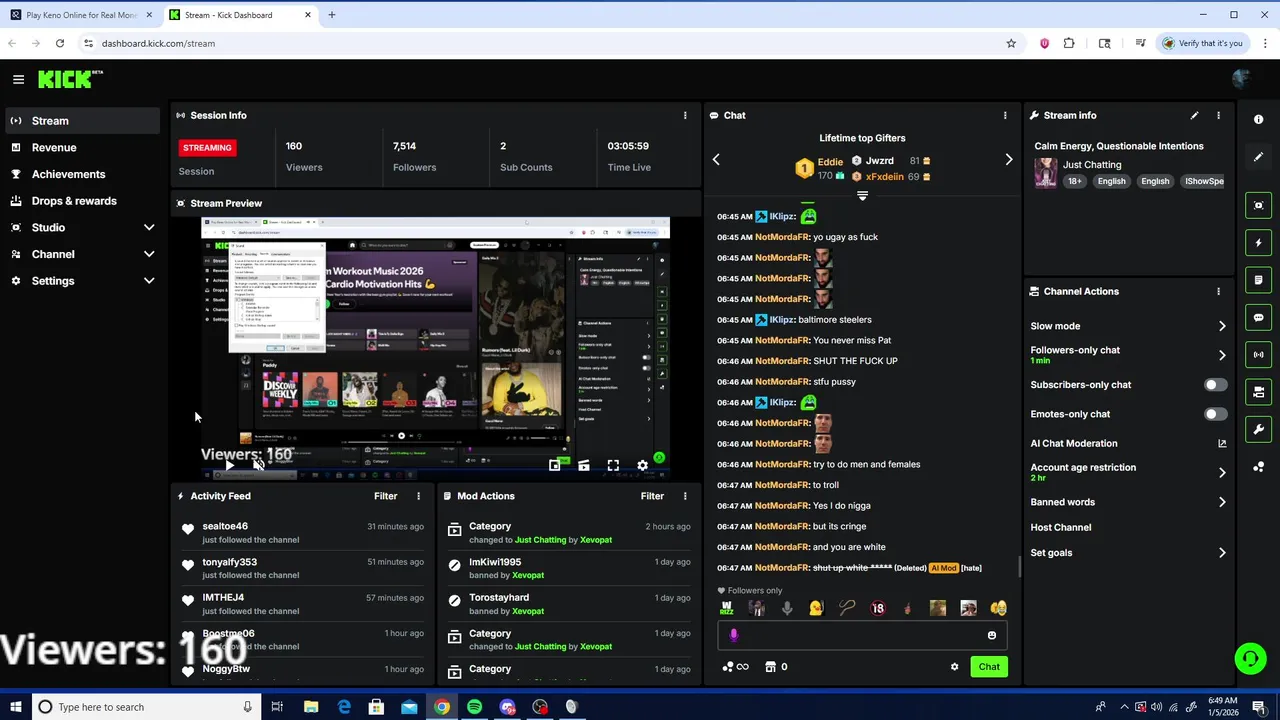1280x720 pixels.
Task: Enable theater mode on stream preview
Action: pyautogui.click(x=584, y=465)
